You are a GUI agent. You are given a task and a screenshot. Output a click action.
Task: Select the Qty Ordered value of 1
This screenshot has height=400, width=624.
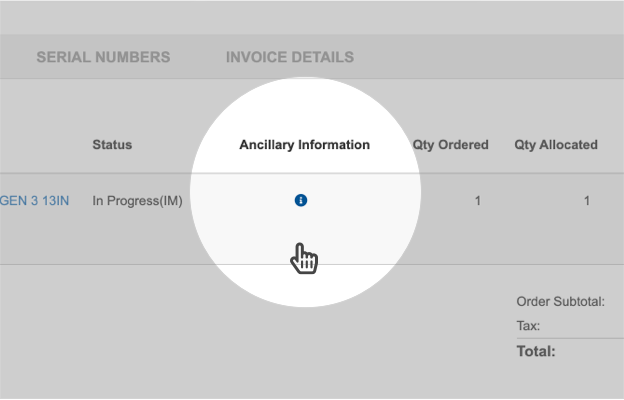click(x=478, y=201)
